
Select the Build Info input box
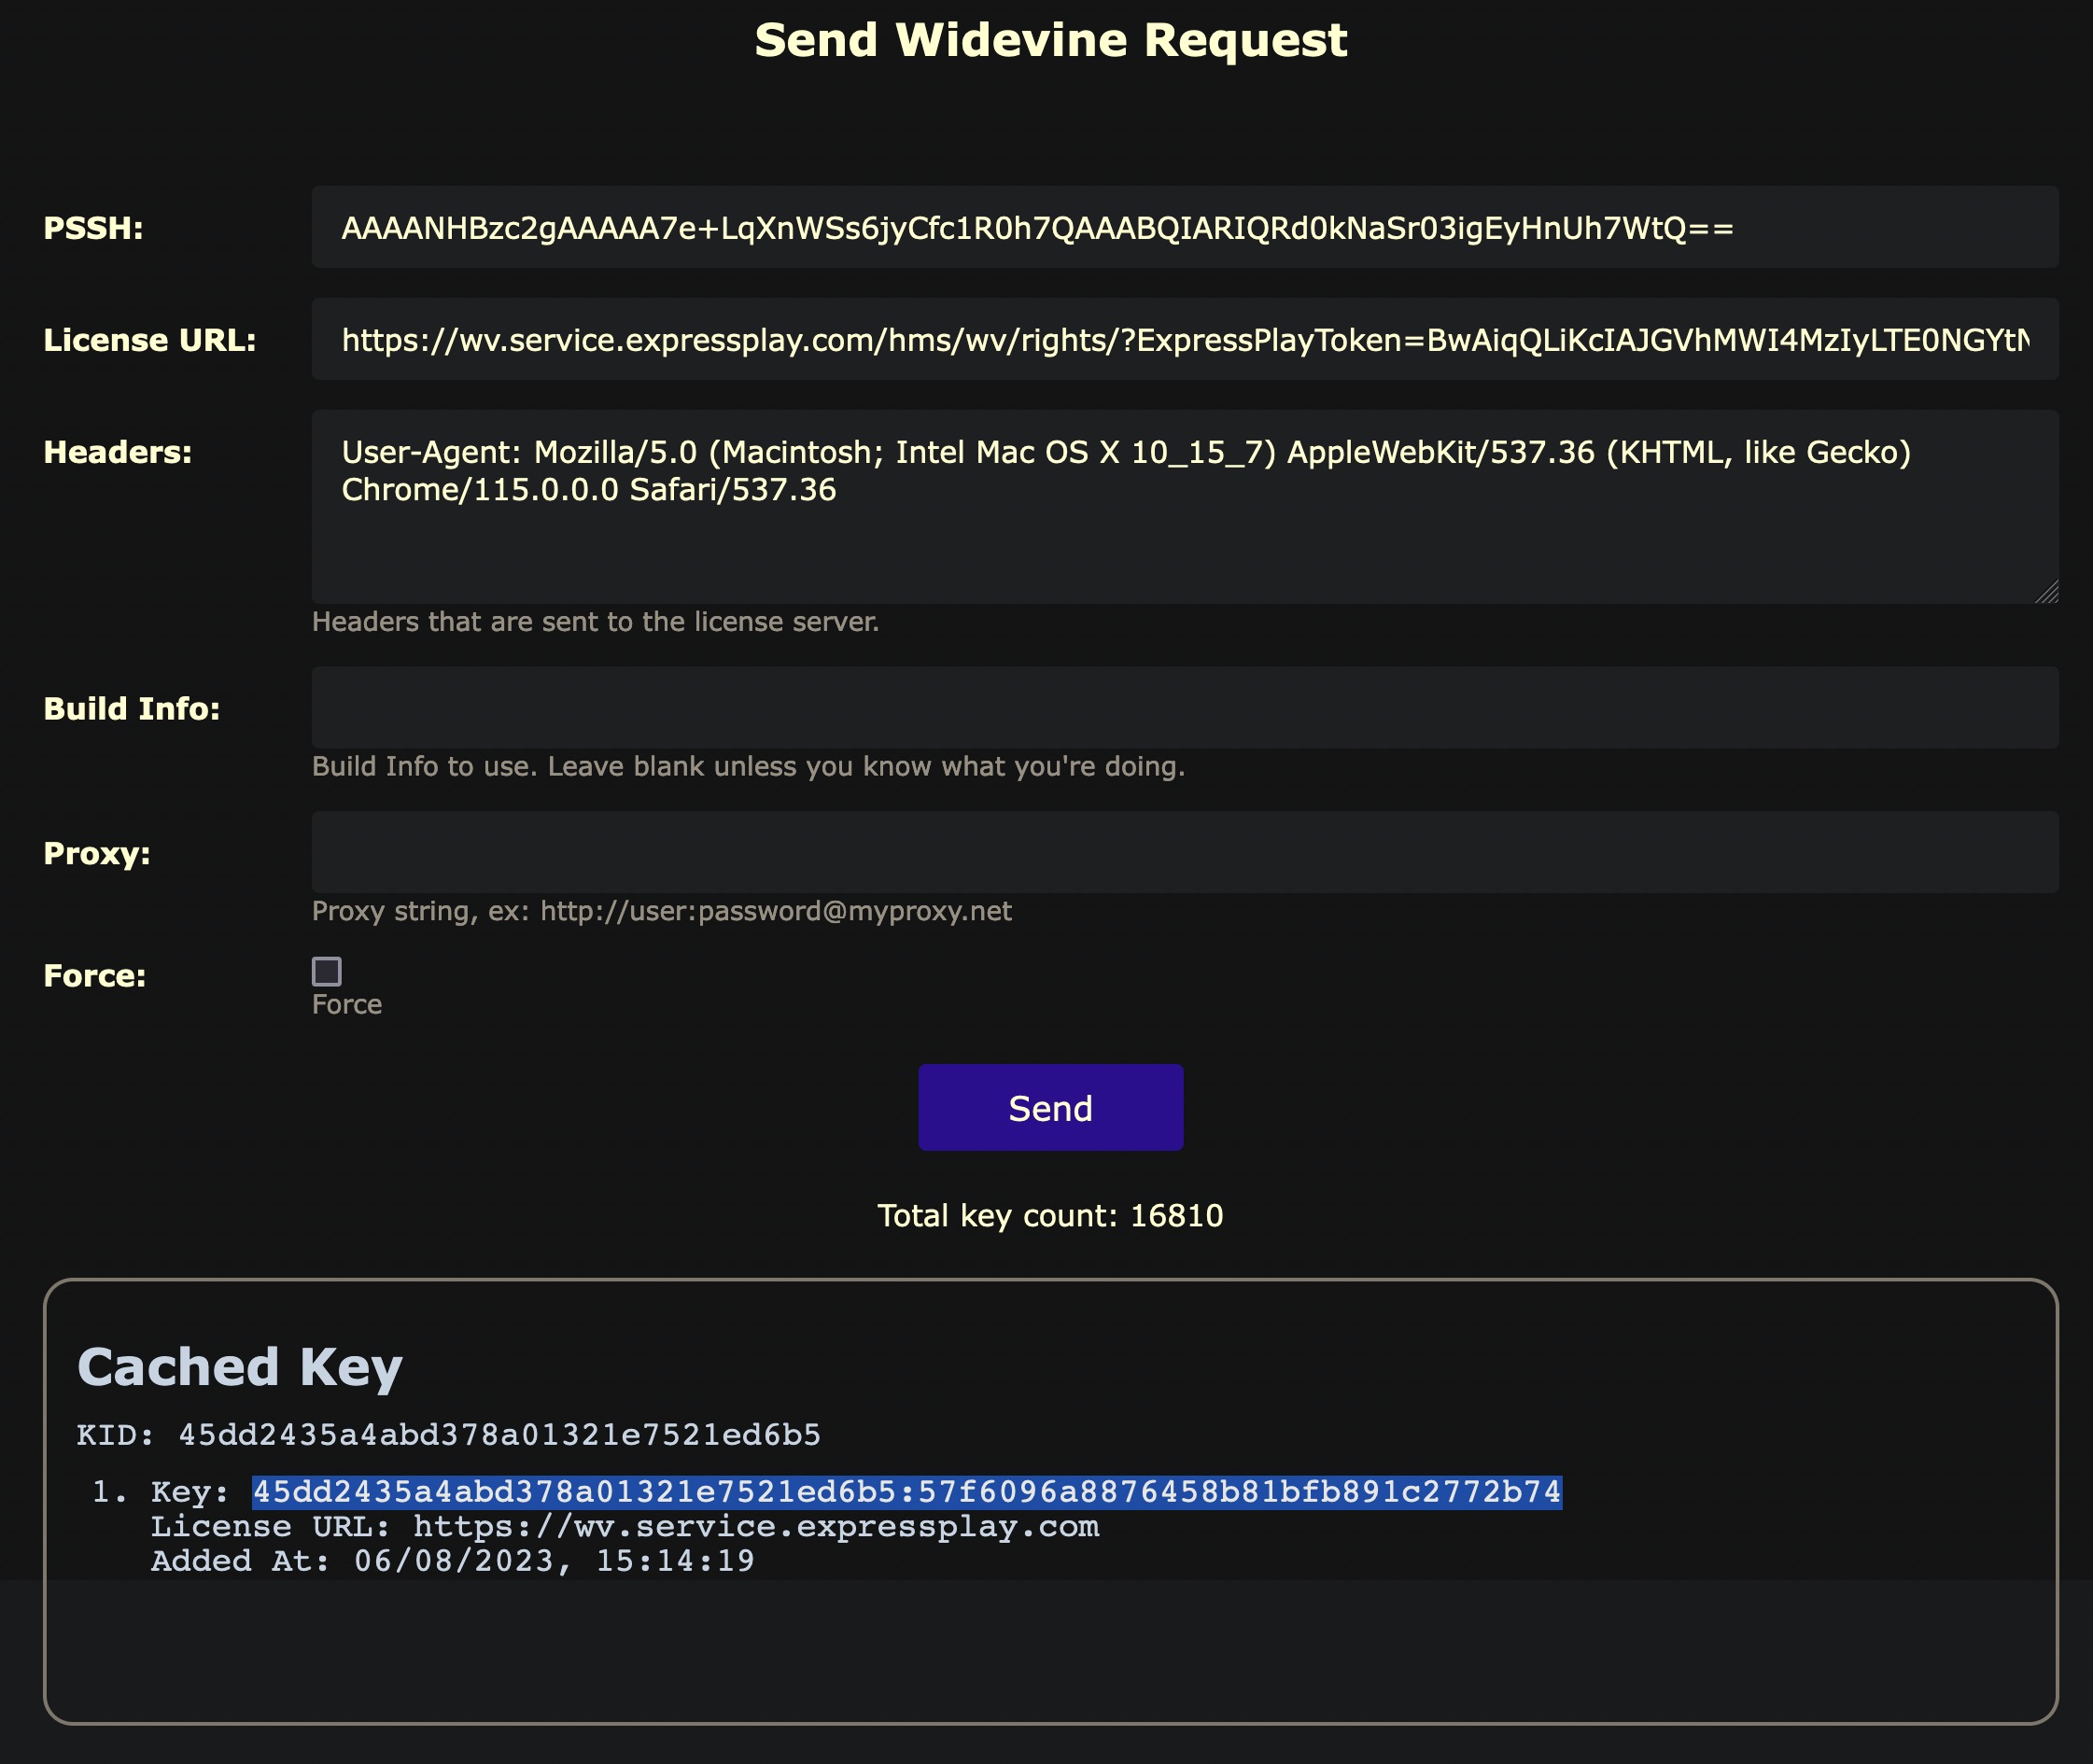[x=1184, y=708]
